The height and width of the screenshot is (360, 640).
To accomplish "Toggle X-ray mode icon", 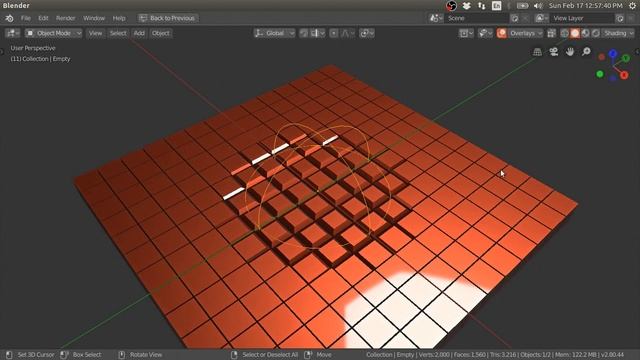I will (x=551, y=33).
